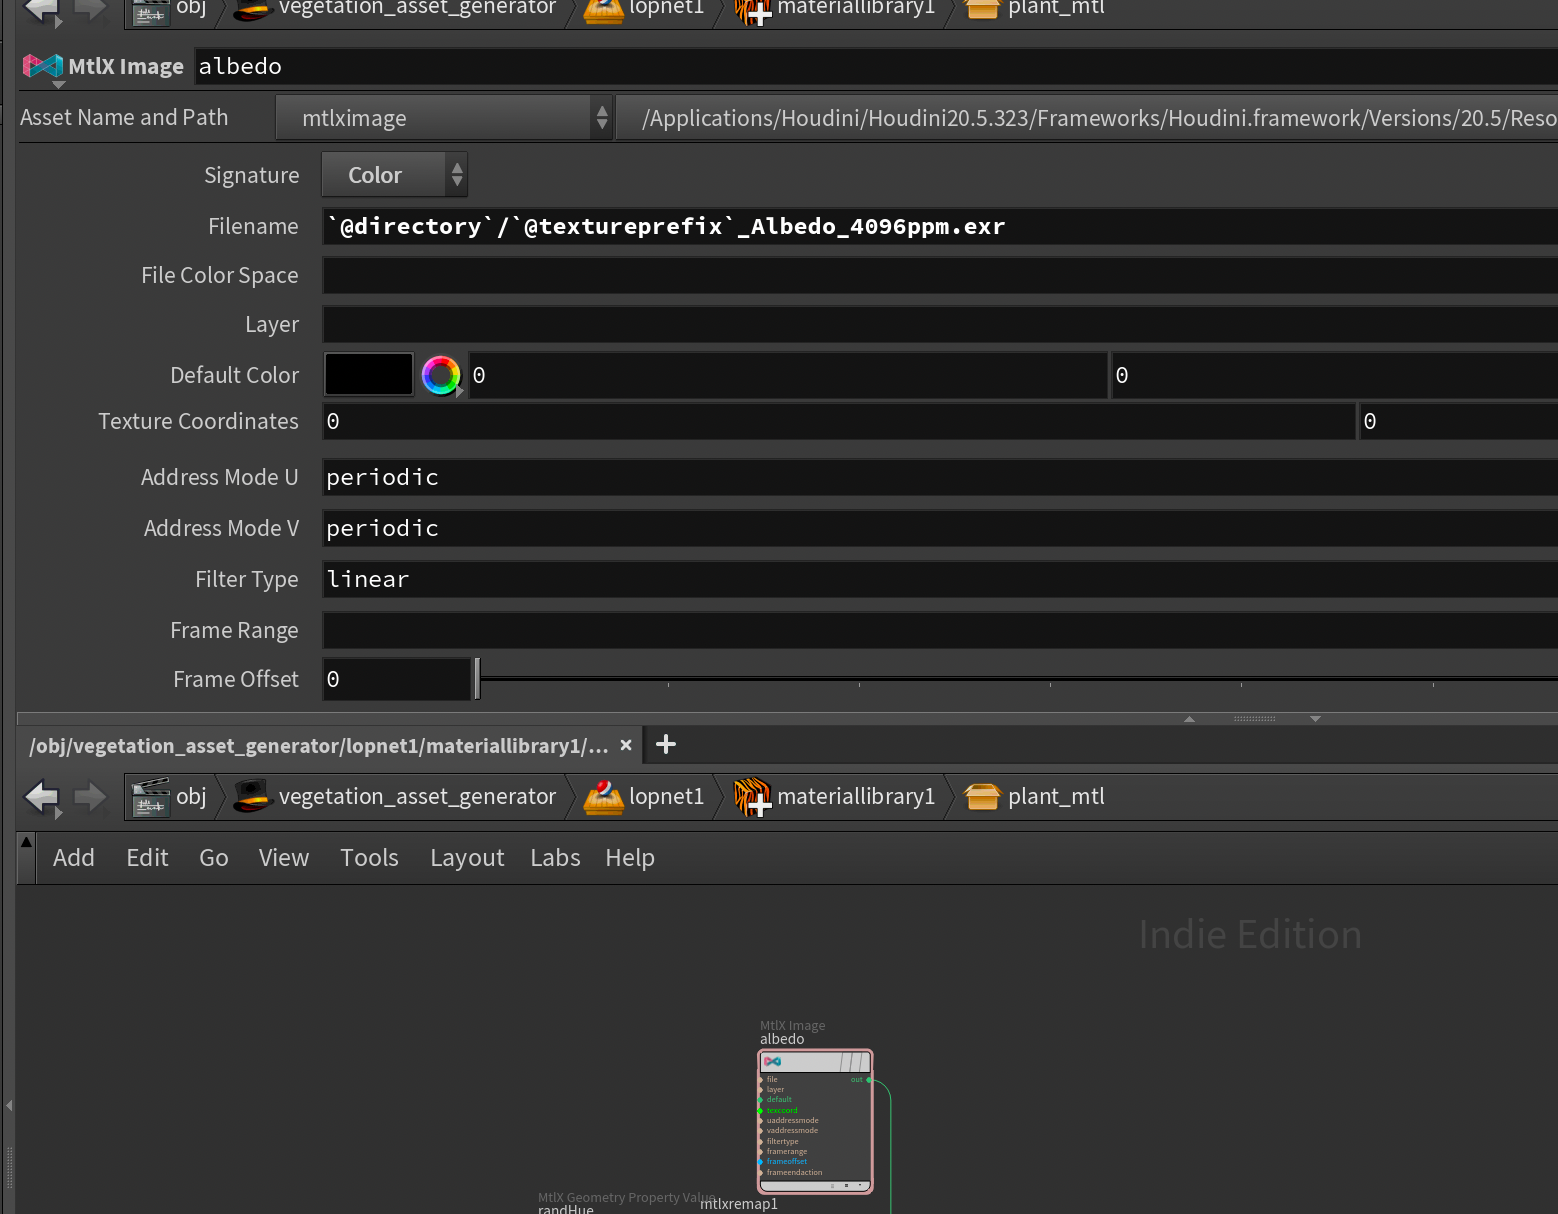Click the back arrow in network navigation

pyautogui.click(x=42, y=797)
